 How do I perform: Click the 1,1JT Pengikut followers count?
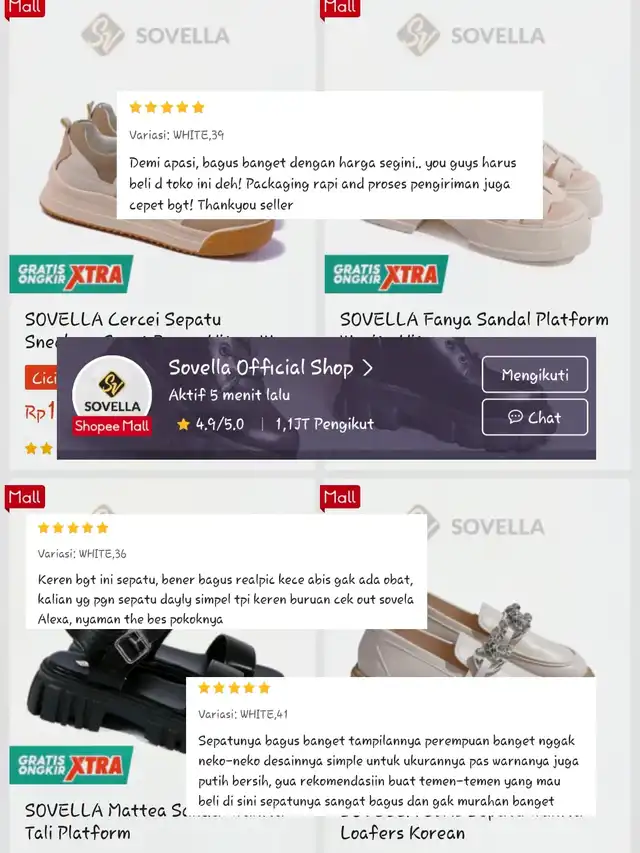325,424
